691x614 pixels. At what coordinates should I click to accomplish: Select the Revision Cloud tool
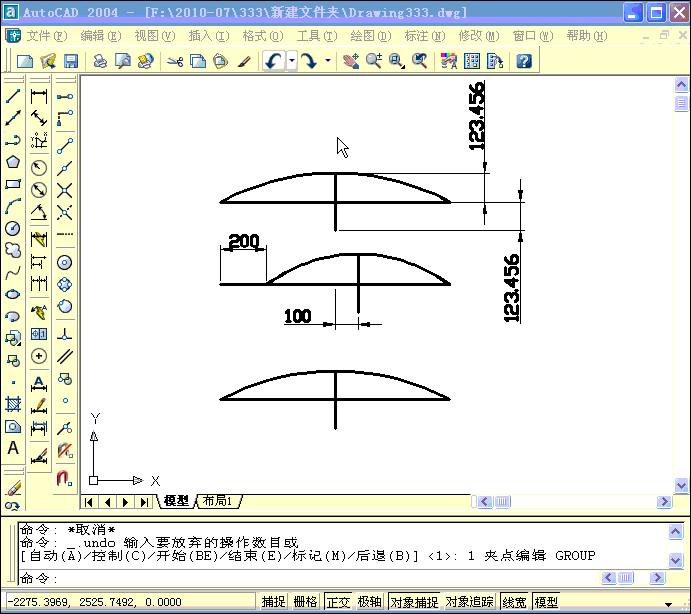tap(13, 250)
